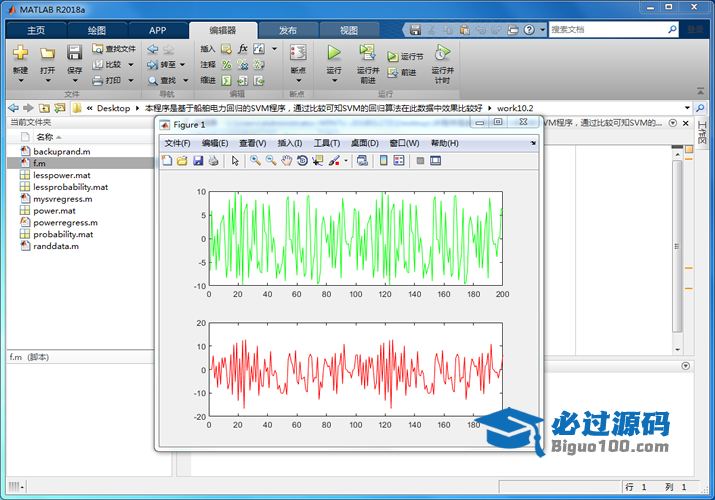Click the Breakpoints (断点) icon
The image size is (715, 500).
[298, 53]
